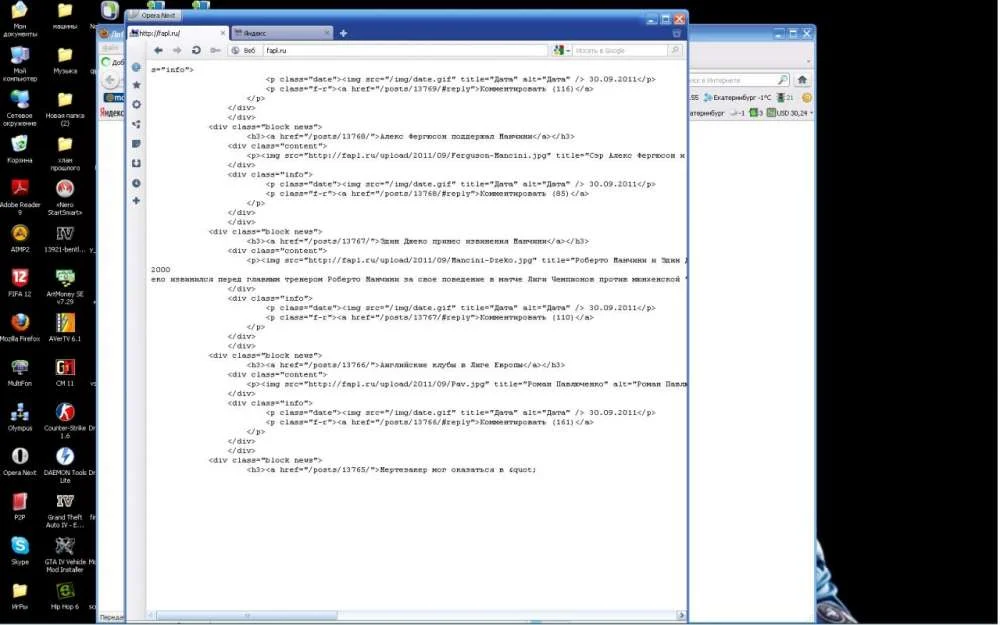Image resolution: width=1000 pixels, height=625 pixels.
Task: Open the Google search engine dropdown
Action: [561, 50]
